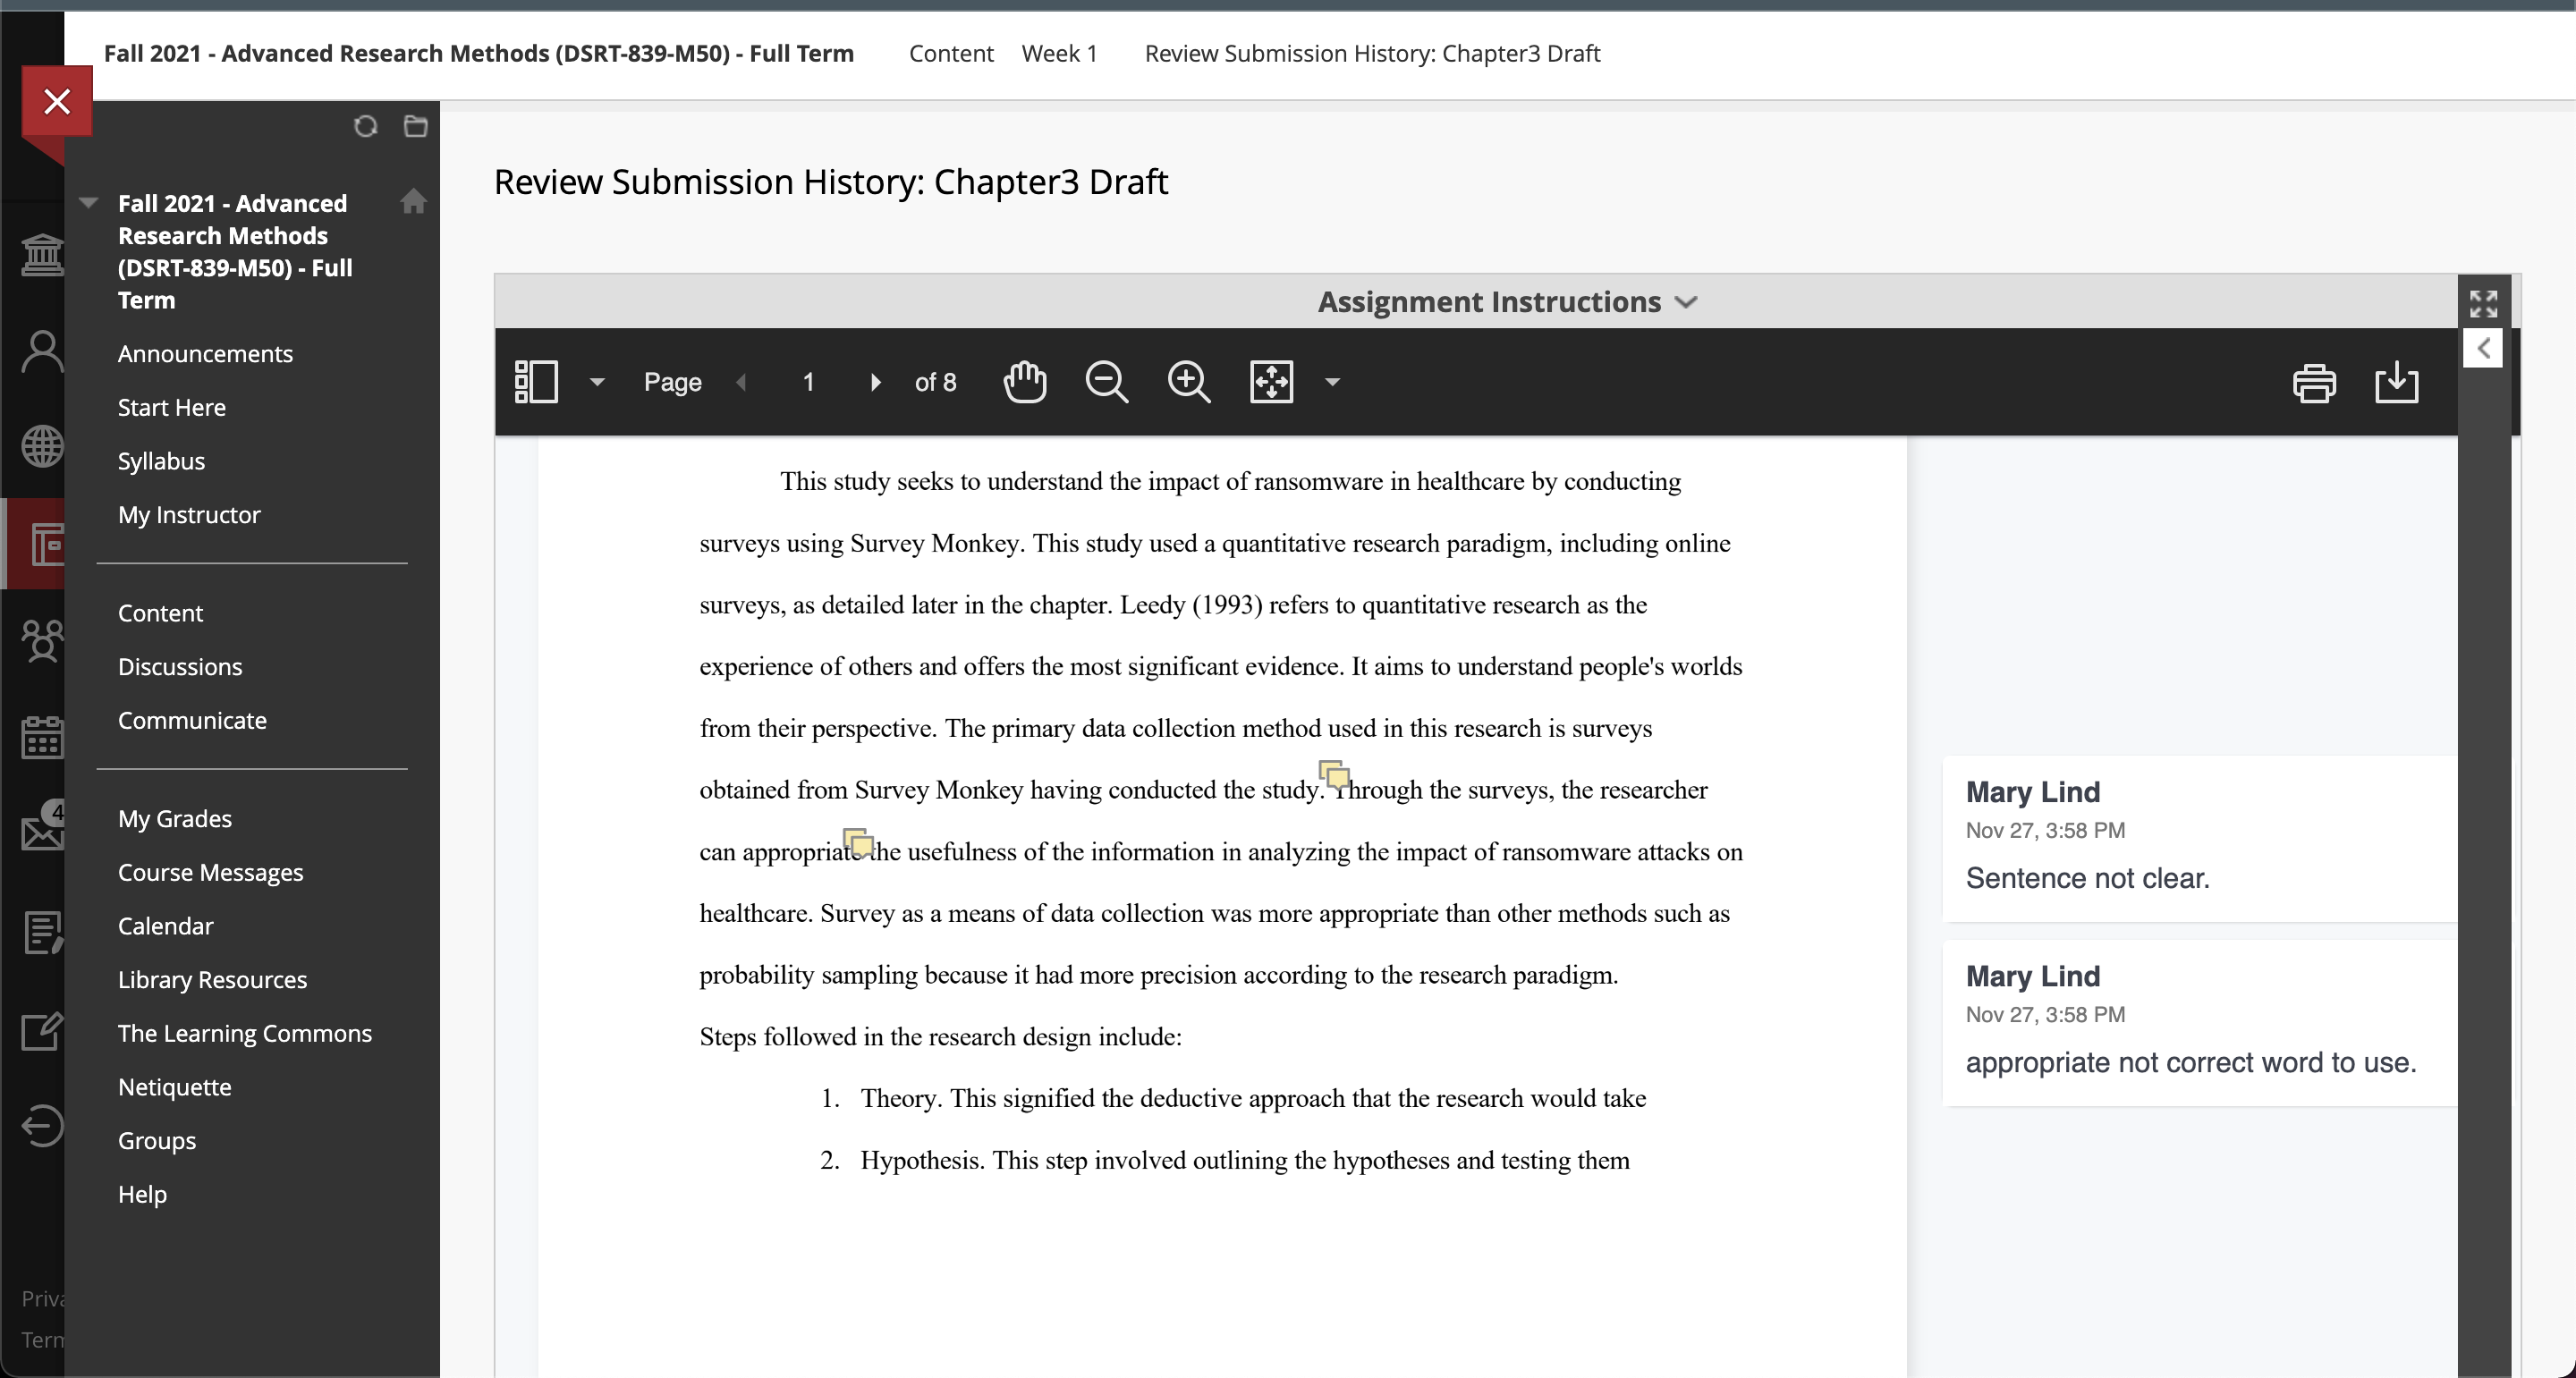Zoom out of the document
The width and height of the screenshot is (2576, 1378).
coord(1107,382)
